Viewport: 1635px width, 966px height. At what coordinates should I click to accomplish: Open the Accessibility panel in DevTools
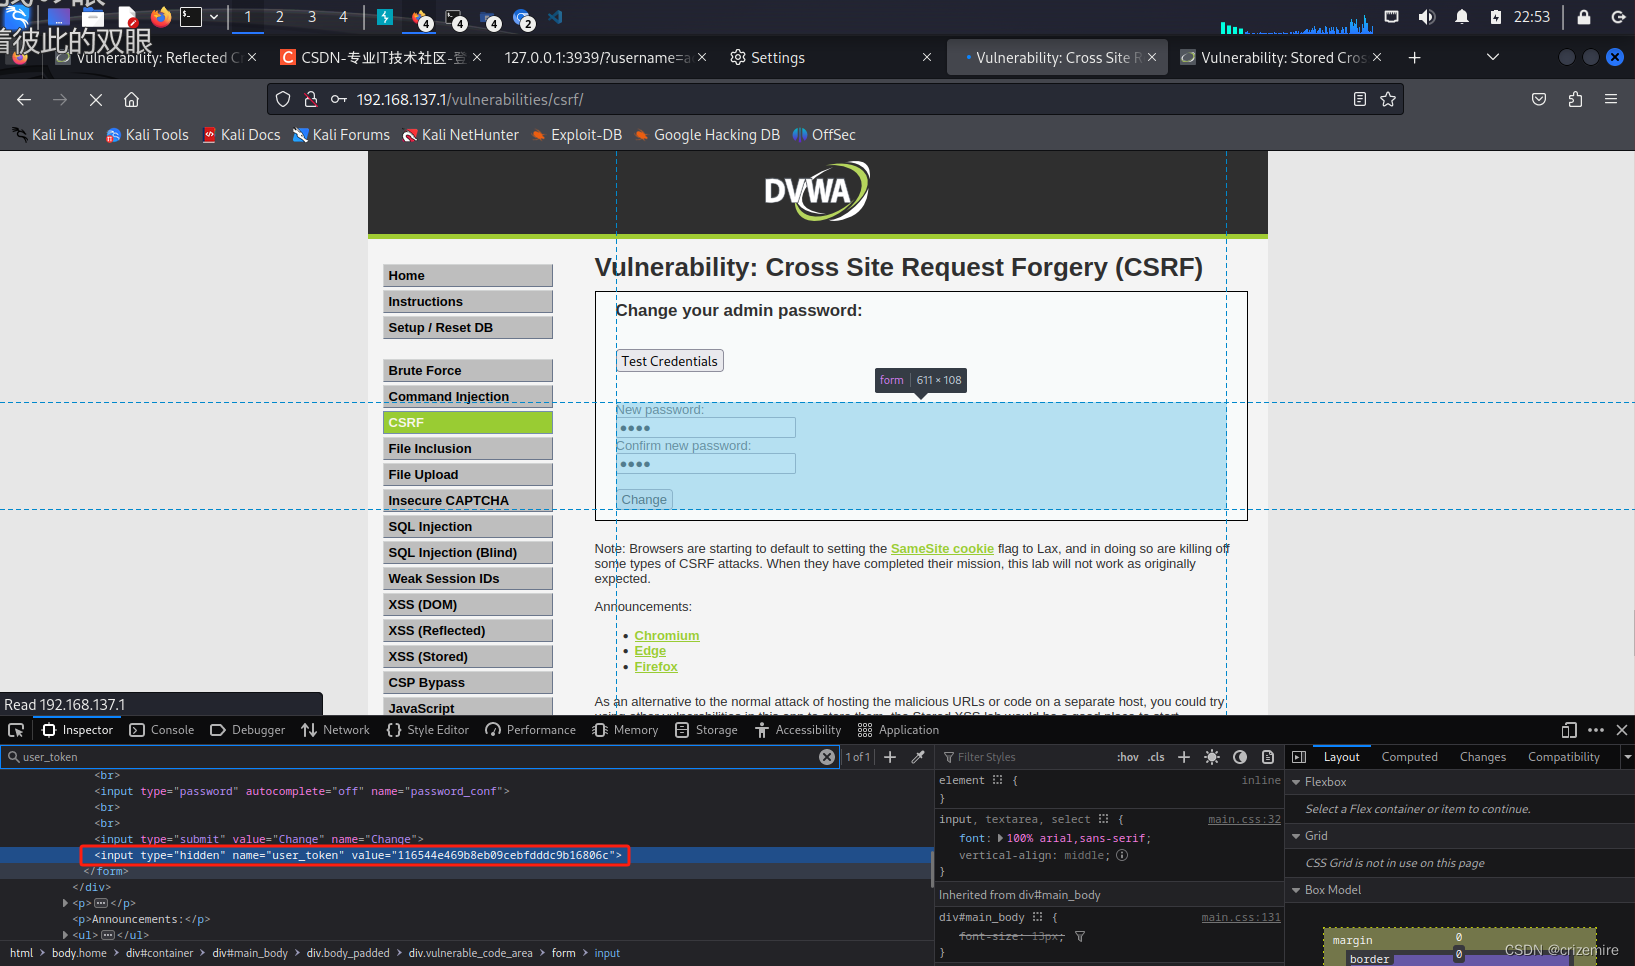pos(797,729)
